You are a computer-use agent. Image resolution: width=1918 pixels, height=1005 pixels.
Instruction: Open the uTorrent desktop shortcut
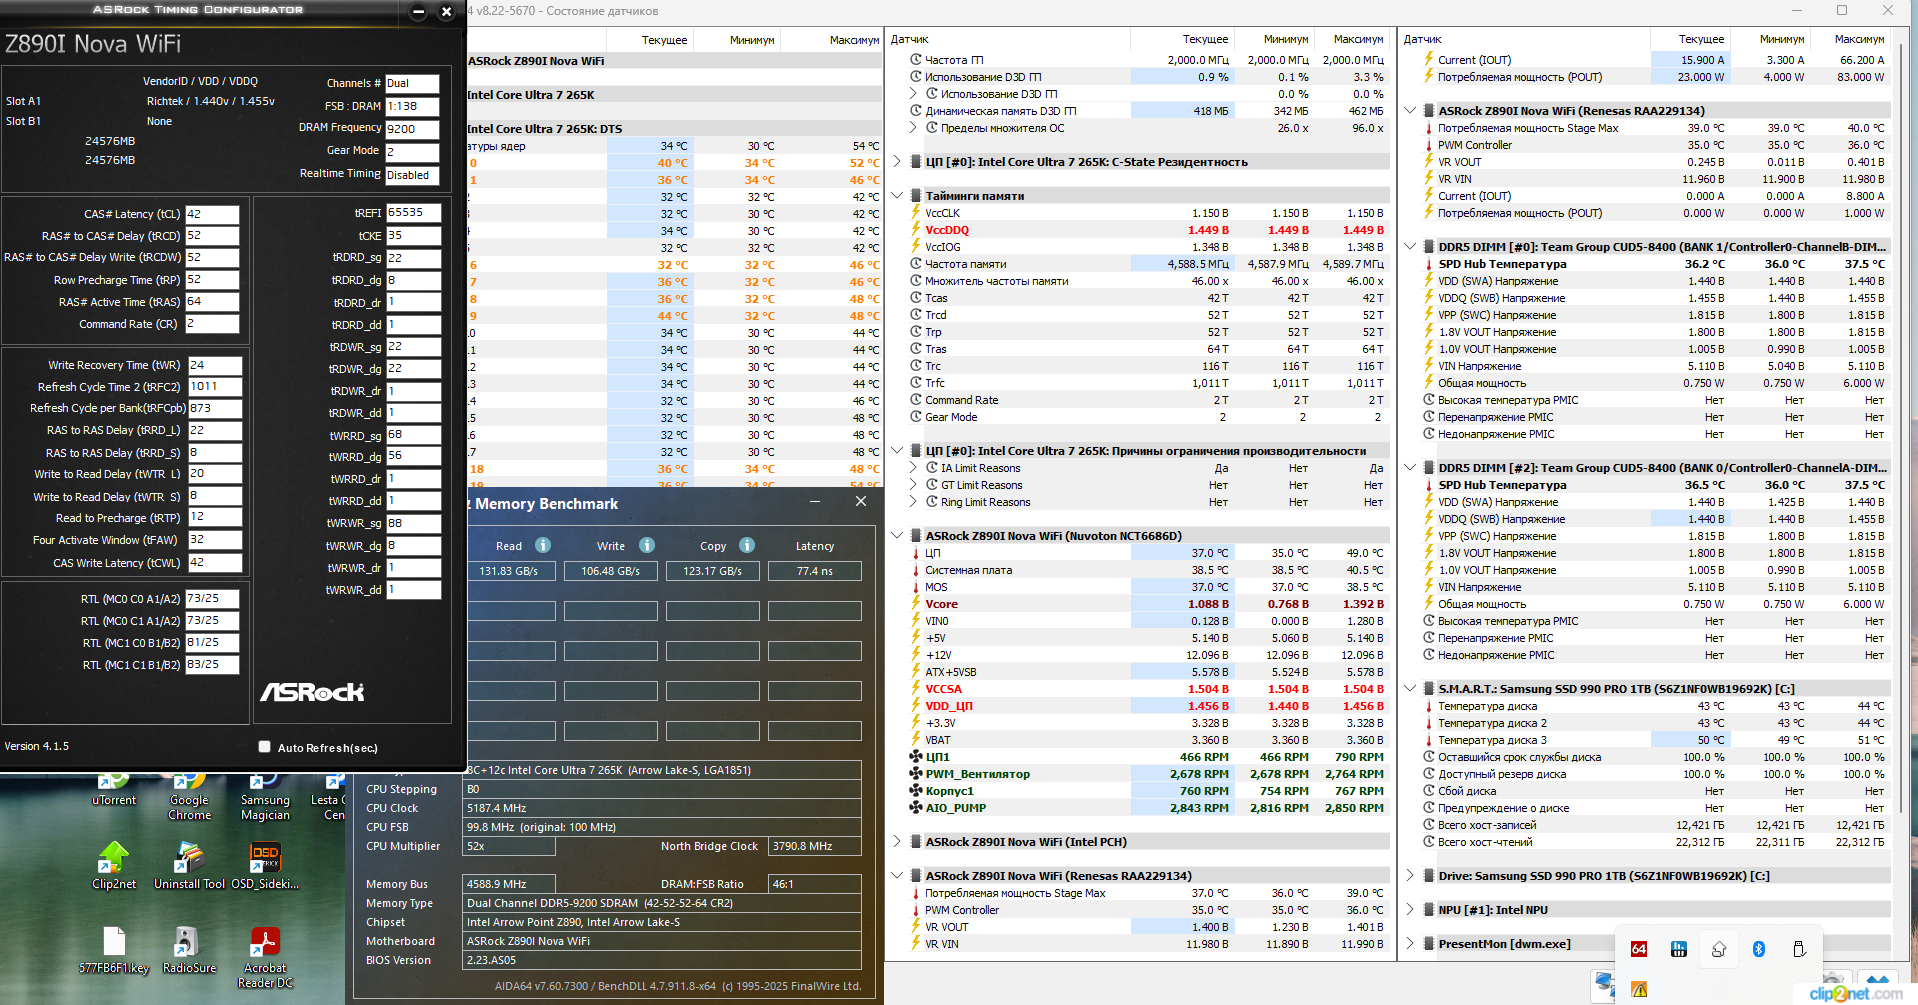pos(114,790)
